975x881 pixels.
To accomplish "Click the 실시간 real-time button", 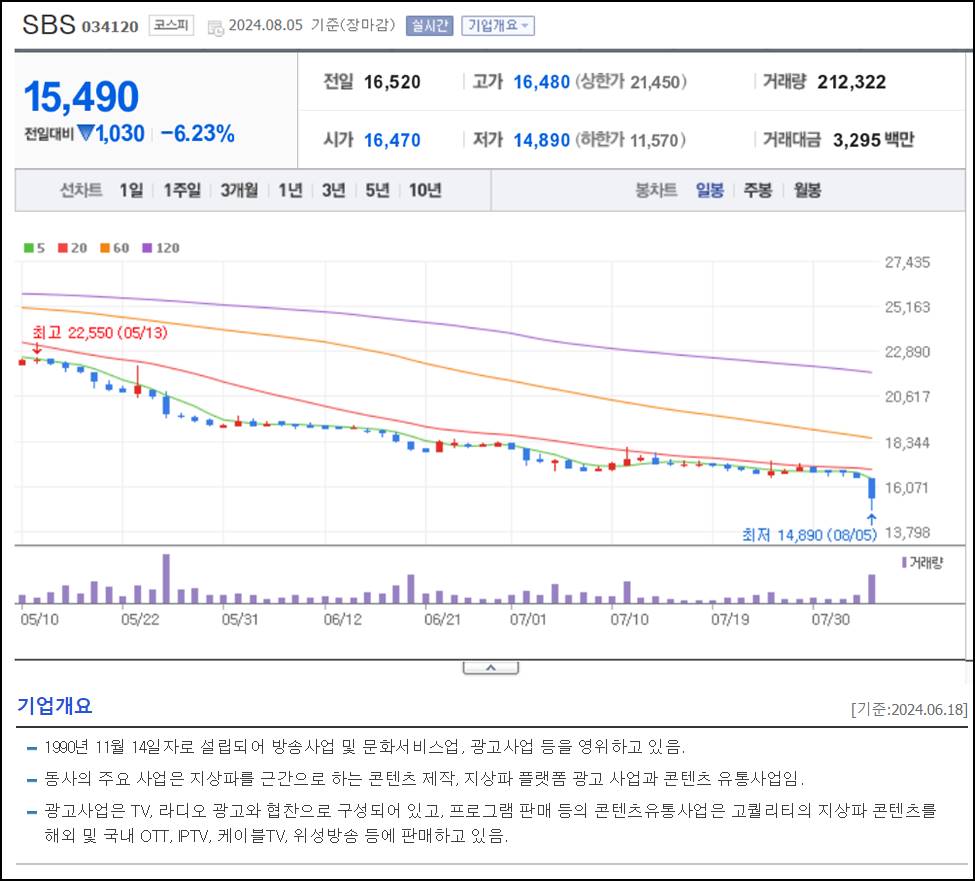I will 429,25.
